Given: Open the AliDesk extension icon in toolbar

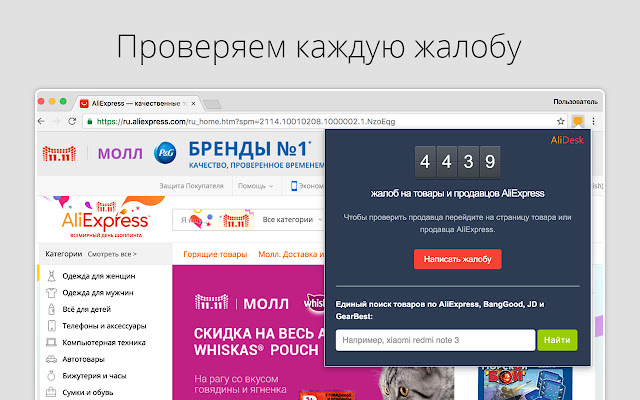Looking at the screenshot, I should click(x=578, y=121).
